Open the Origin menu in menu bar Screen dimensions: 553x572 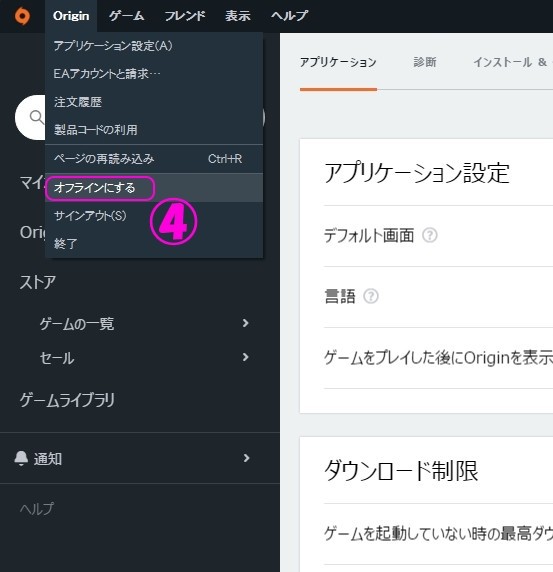[71, 16]
